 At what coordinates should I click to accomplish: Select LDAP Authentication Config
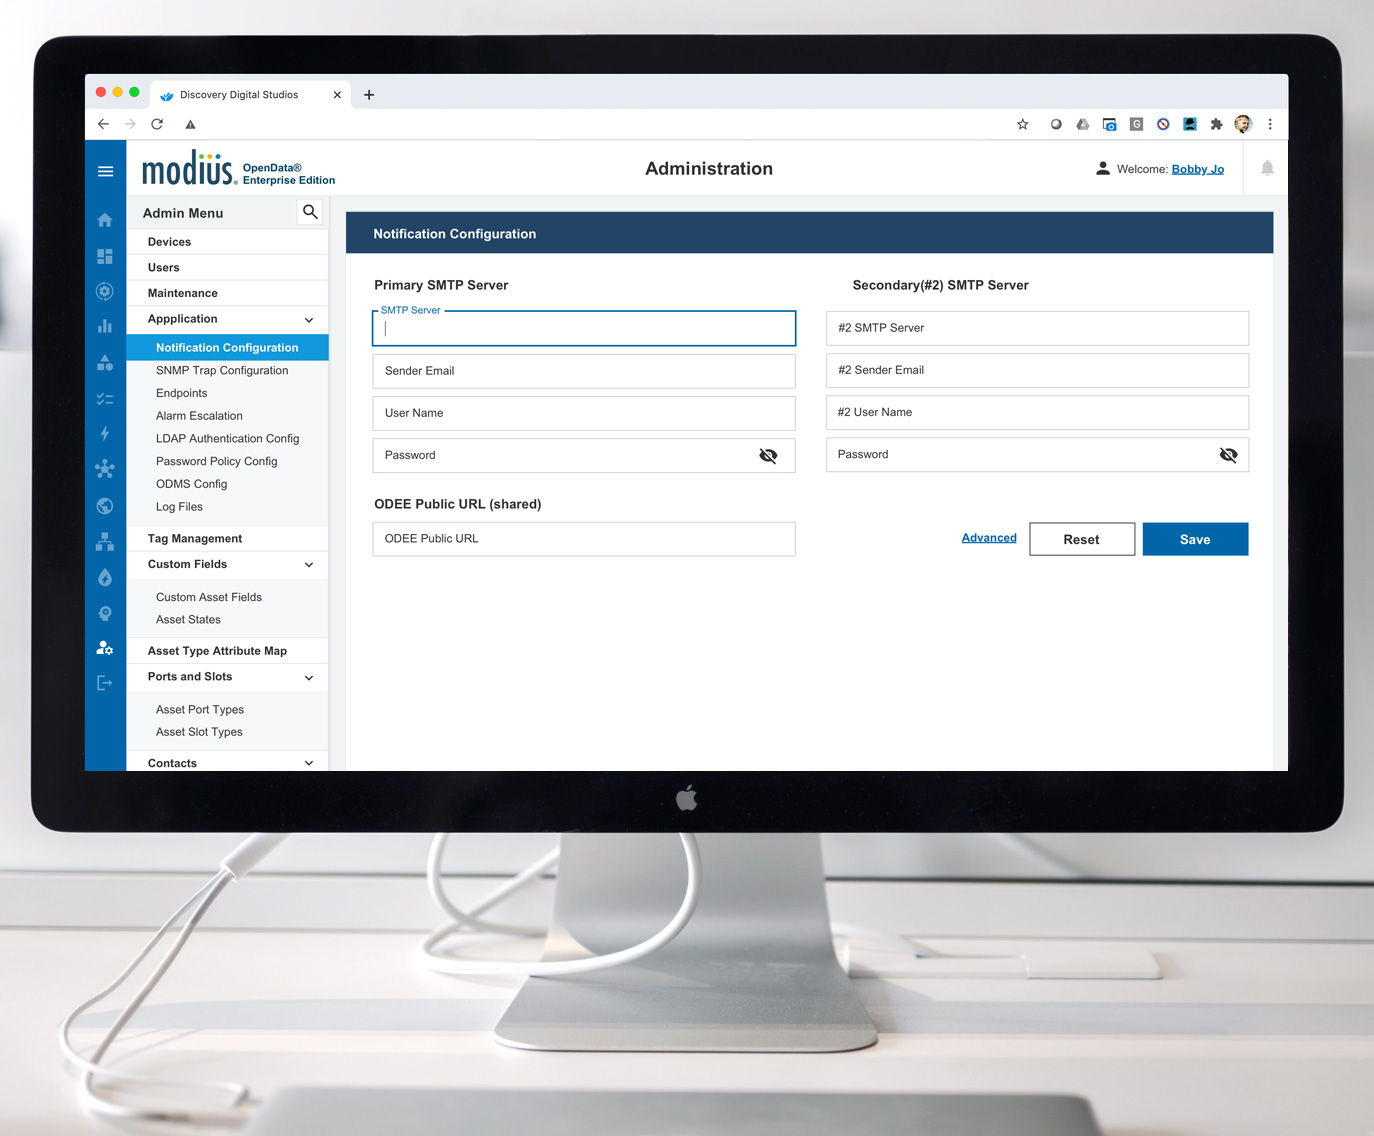point(227,439)
